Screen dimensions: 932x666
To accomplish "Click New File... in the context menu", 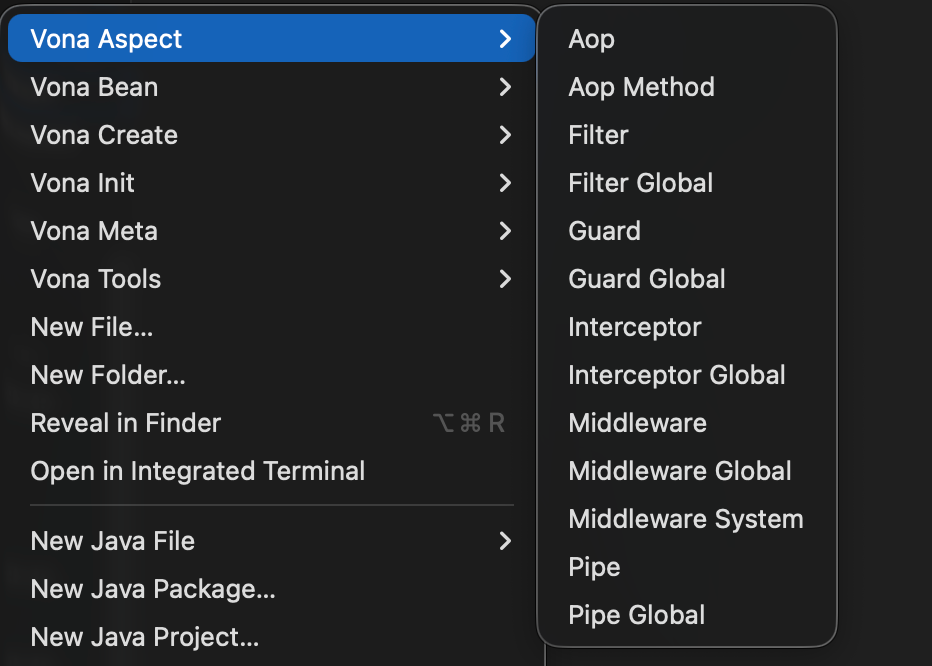I will [x=92, y=327].
